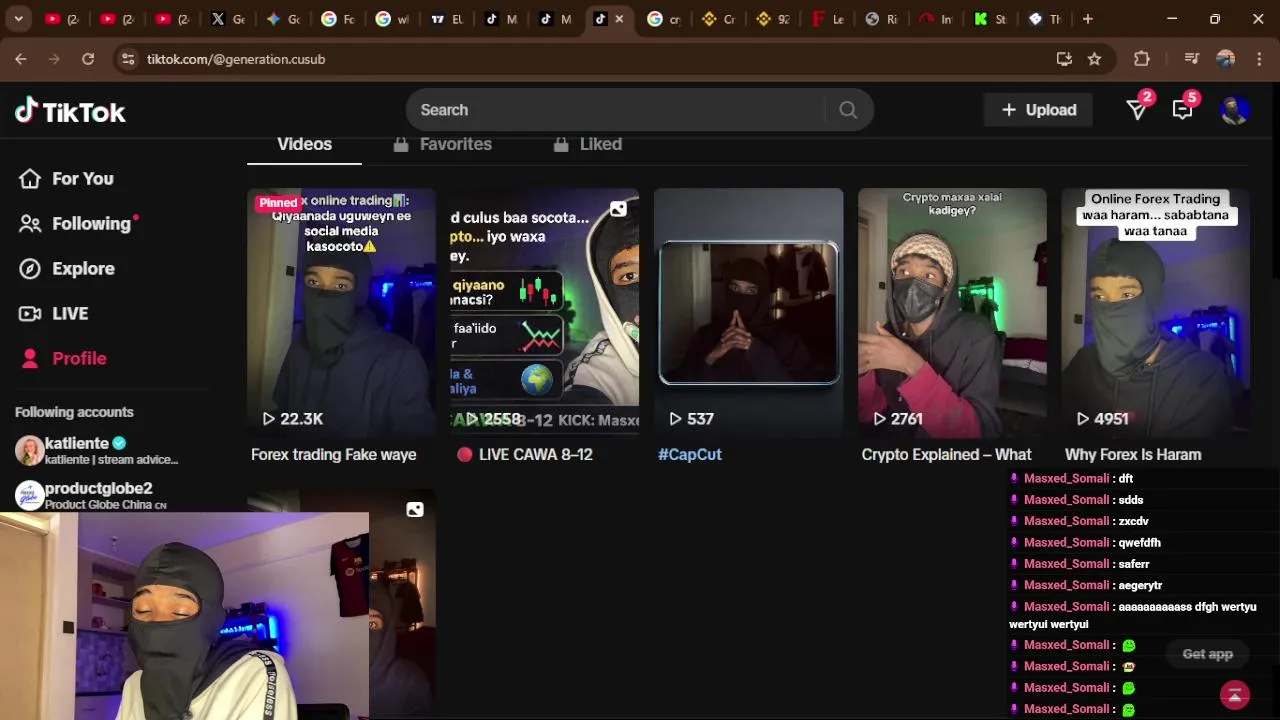
Task: Open the Crypto Explained – What title
Action: click(946, 455)
